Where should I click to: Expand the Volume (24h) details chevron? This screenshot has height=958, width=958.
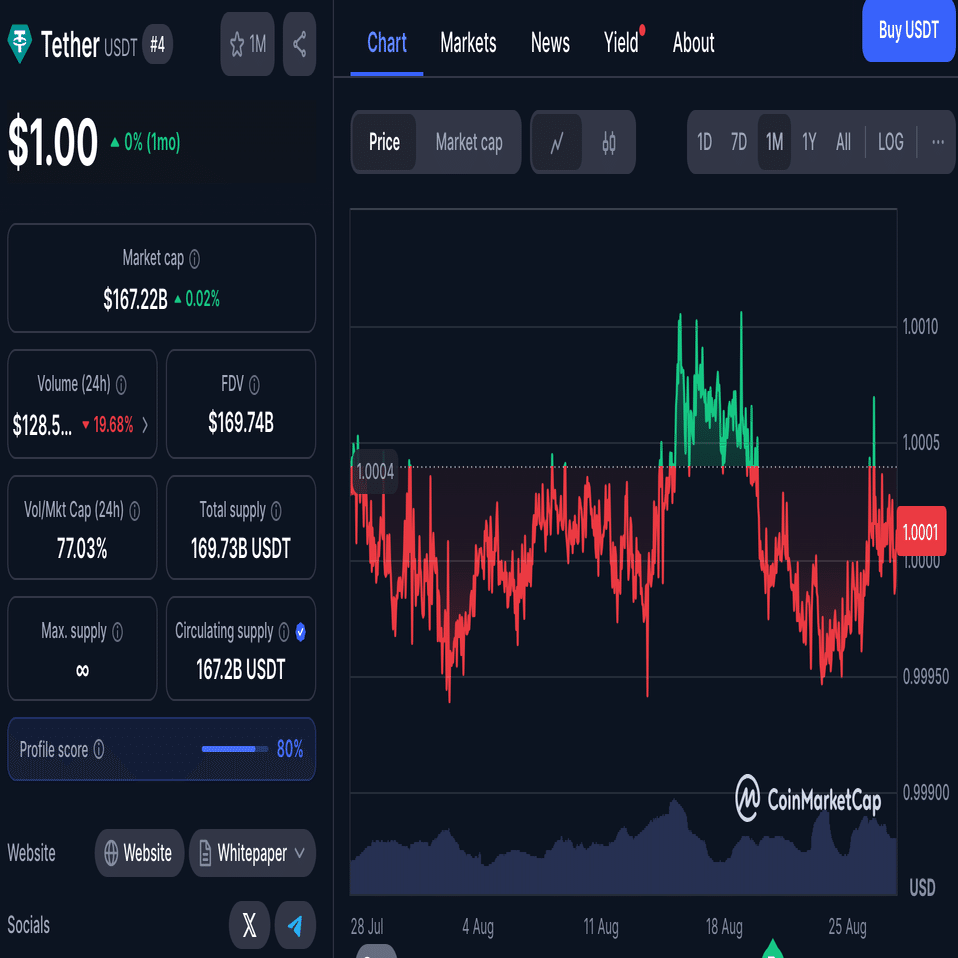coord(148,424)
